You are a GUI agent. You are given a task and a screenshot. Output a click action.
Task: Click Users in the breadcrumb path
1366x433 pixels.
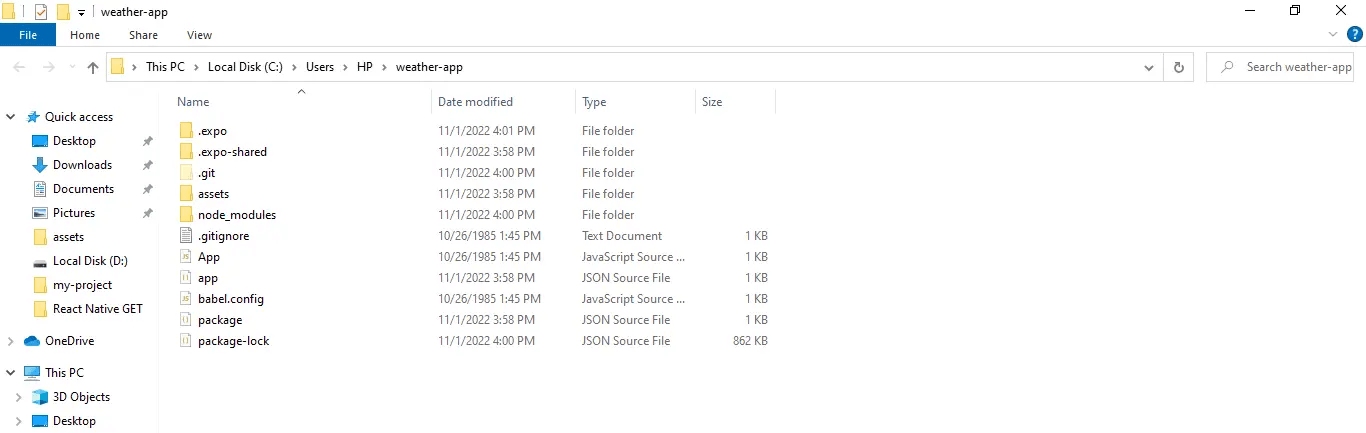pyautogui.click(x=320, y=67)
